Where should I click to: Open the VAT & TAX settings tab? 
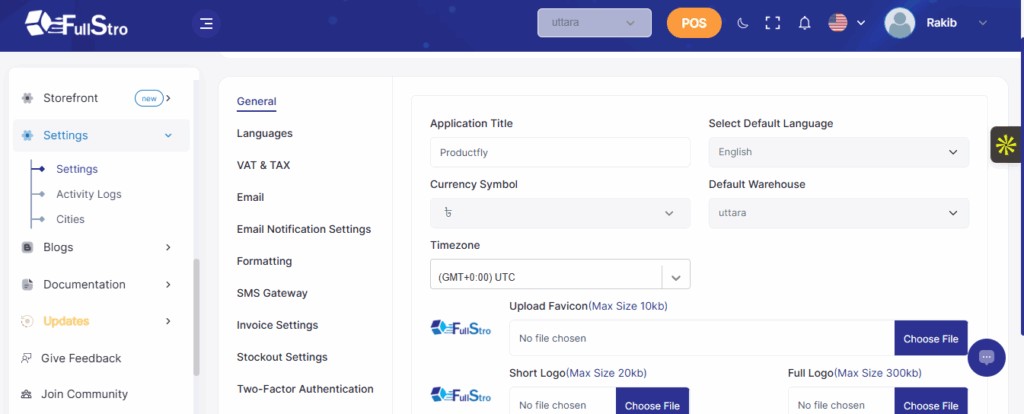coord(263,165)
